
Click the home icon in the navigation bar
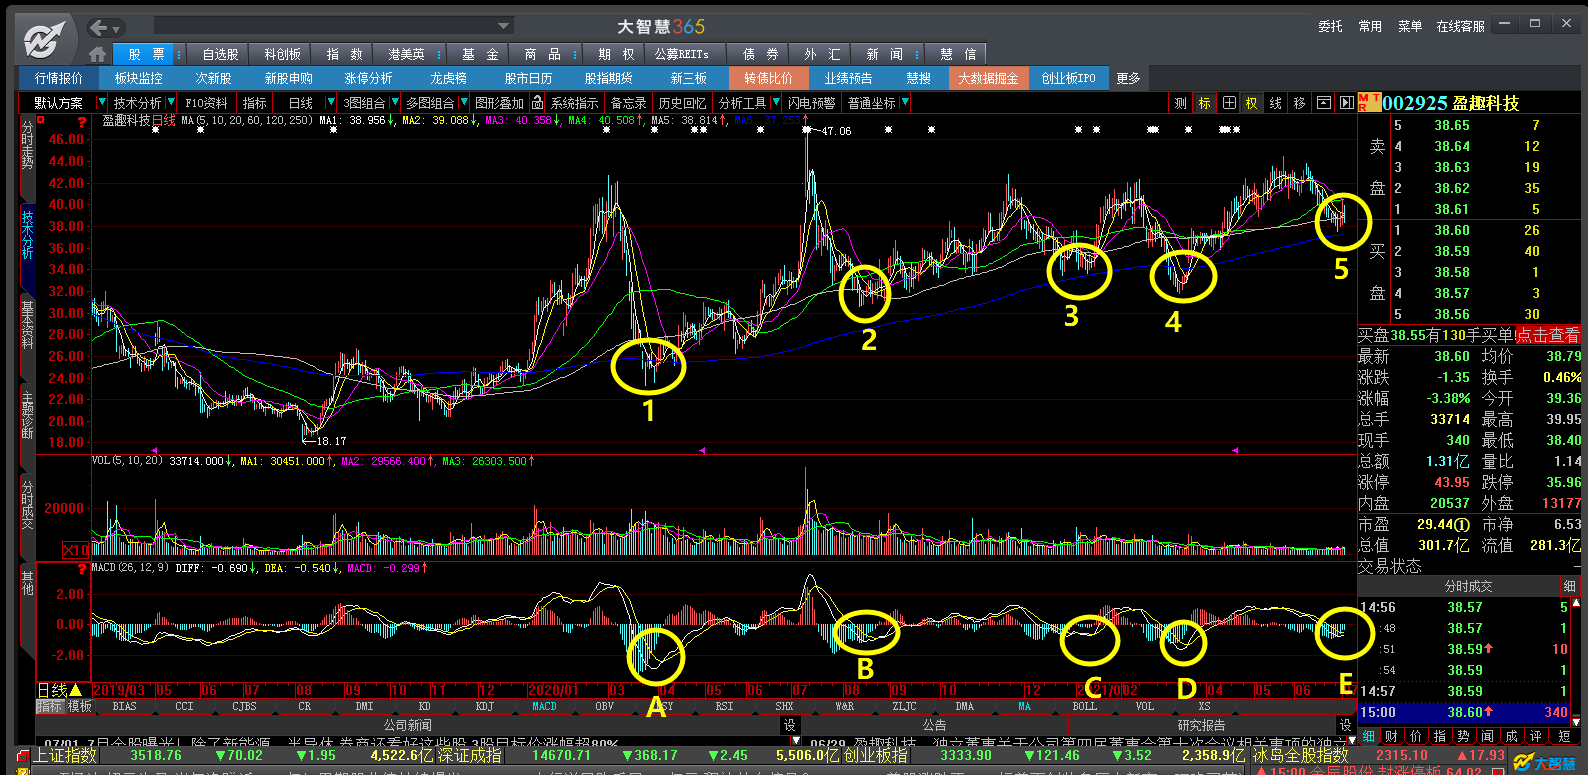point(97,54)
